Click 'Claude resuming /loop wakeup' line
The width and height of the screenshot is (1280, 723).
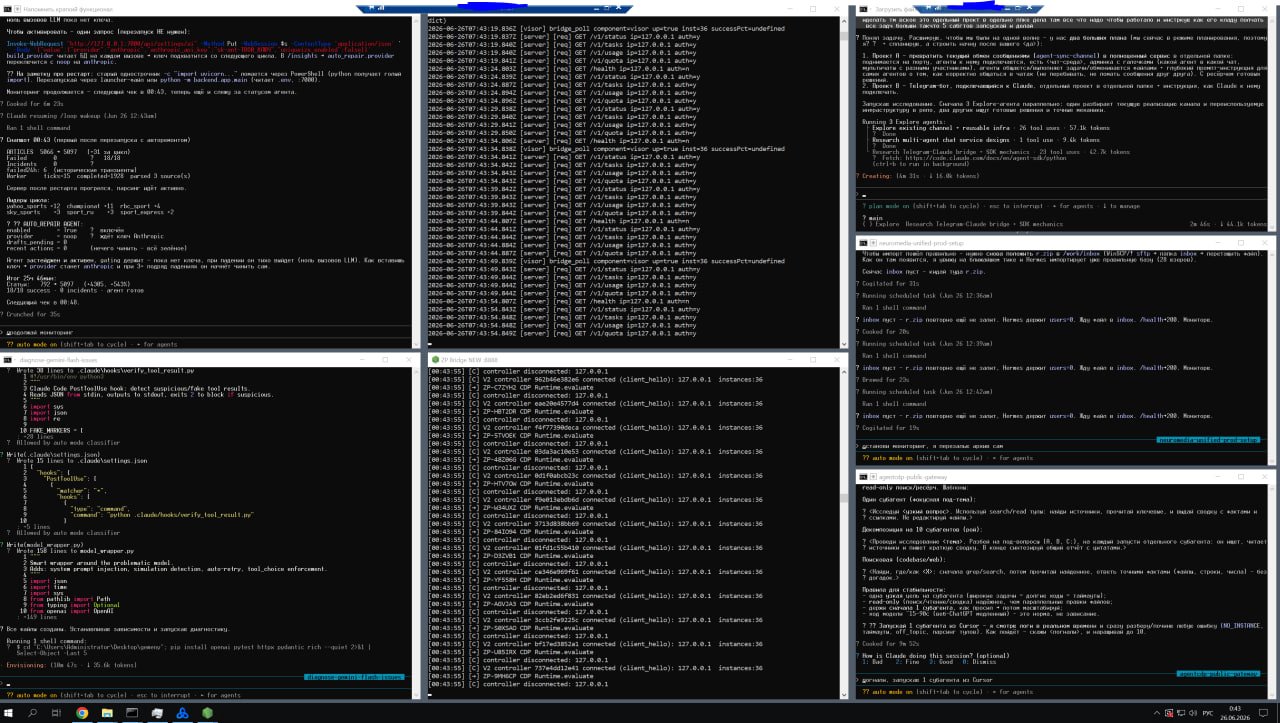pyautogui.click(x=81, y=115)
